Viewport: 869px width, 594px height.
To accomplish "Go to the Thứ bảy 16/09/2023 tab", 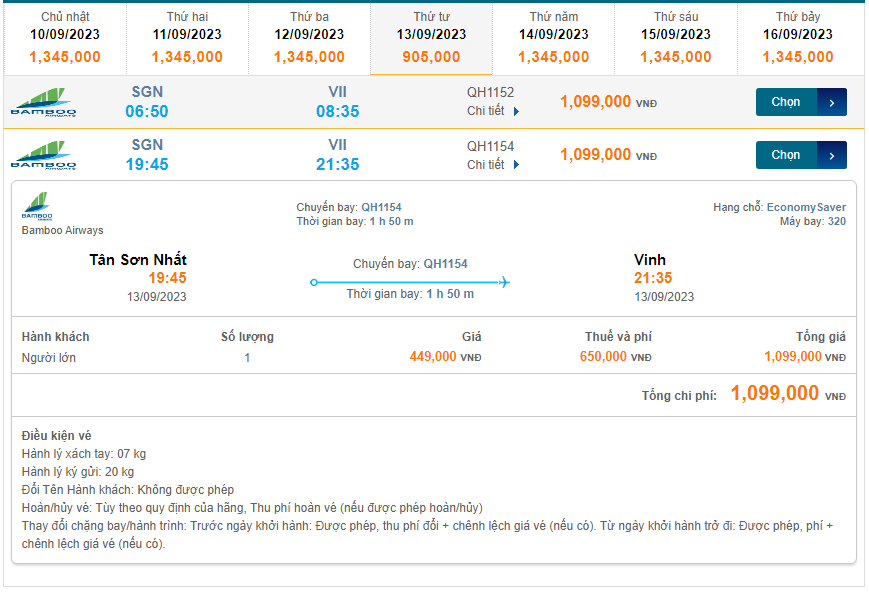I will (x=798, y=38).
